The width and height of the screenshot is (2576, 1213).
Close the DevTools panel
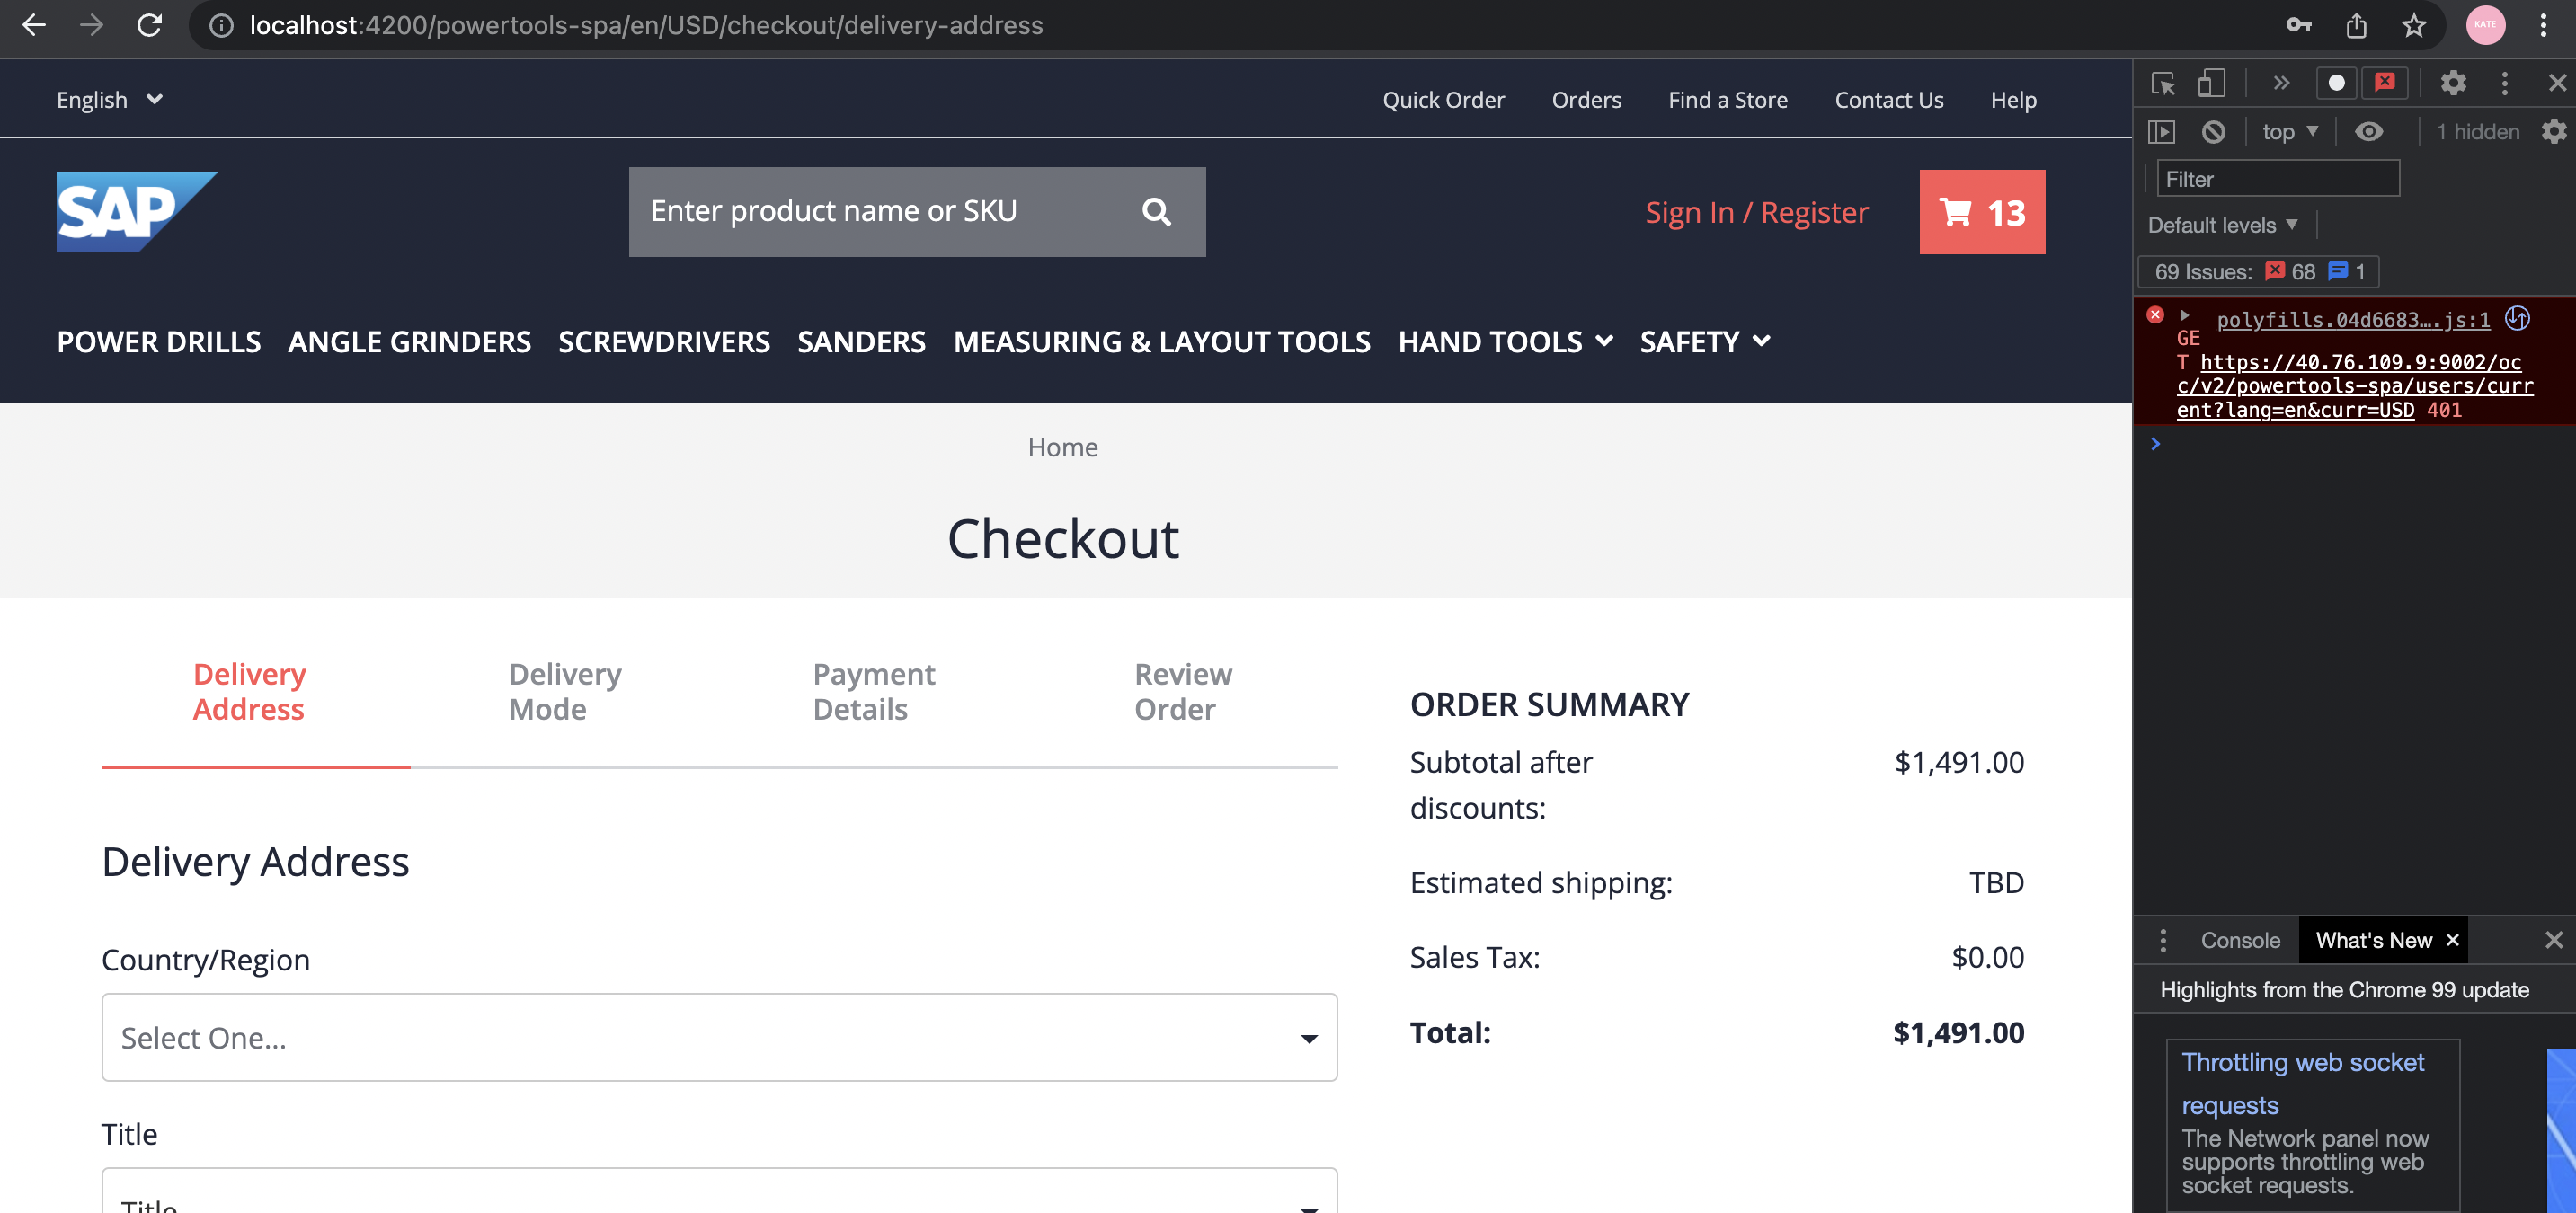coord(2556,83)
